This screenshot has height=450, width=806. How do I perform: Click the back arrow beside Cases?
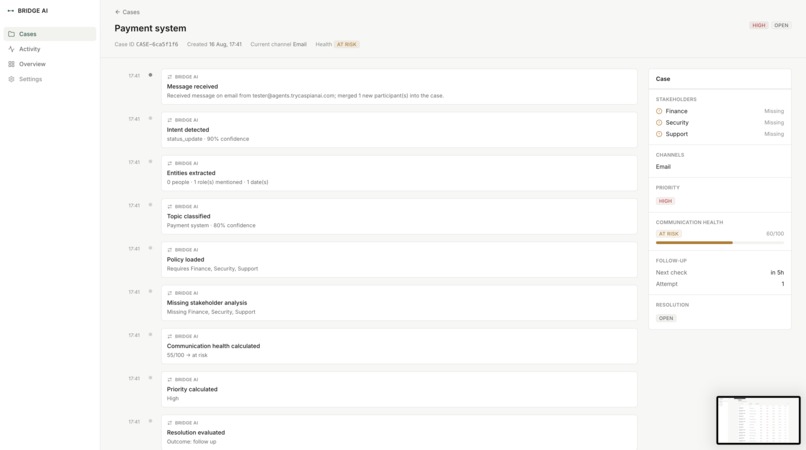tap(118, 12)
